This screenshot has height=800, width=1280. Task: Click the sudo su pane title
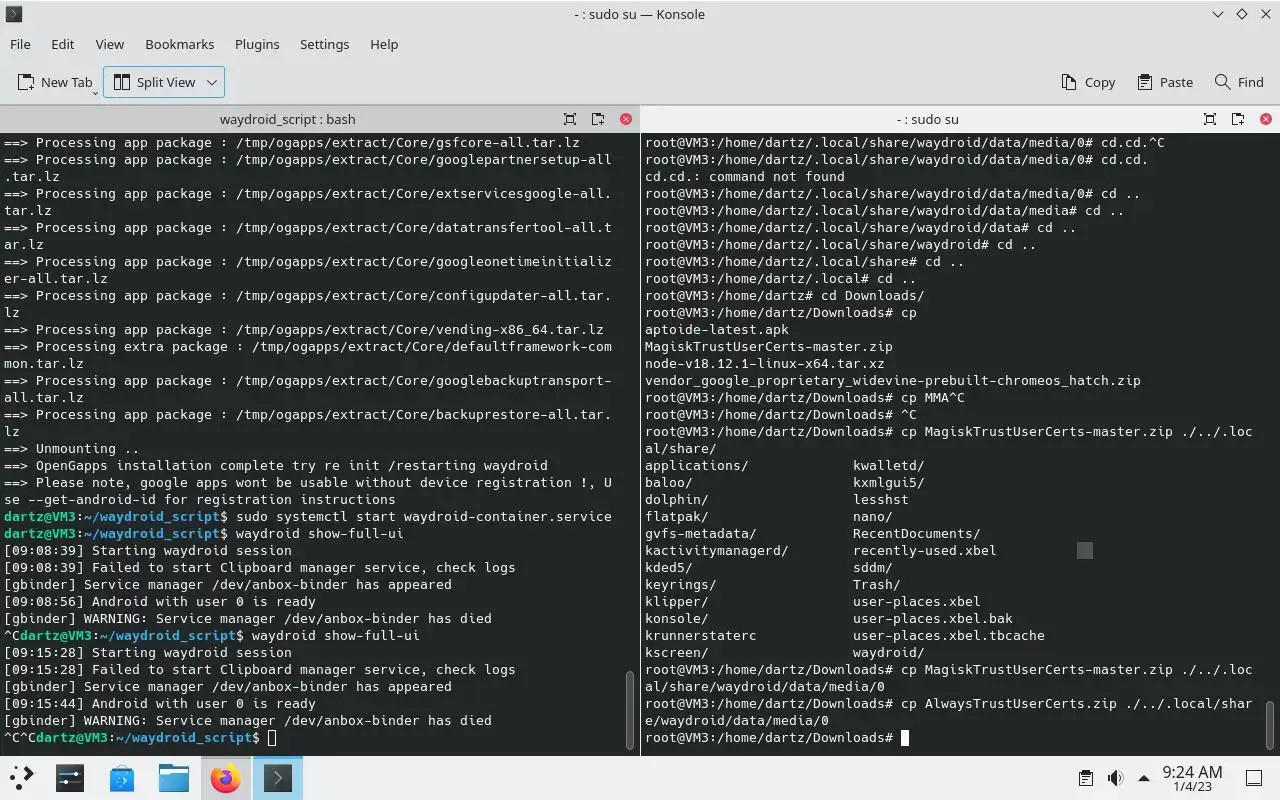coord(927,119)
